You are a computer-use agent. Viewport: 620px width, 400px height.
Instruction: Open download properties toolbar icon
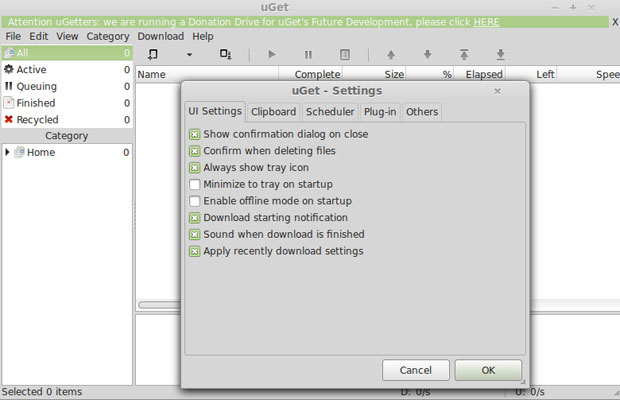[345, 55]
